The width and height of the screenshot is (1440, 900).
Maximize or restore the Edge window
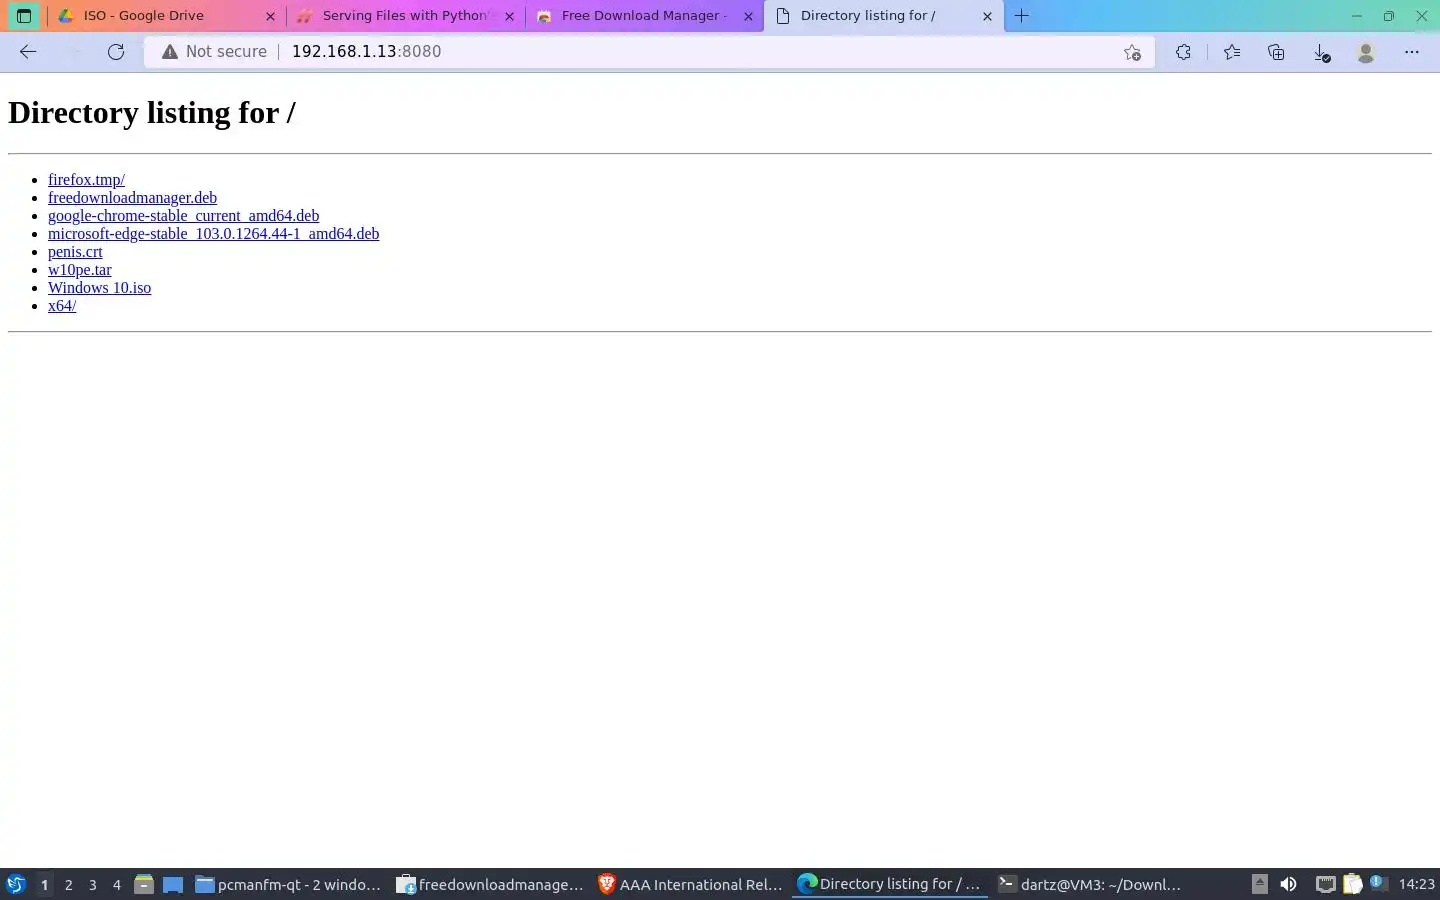coord(1389,16)
